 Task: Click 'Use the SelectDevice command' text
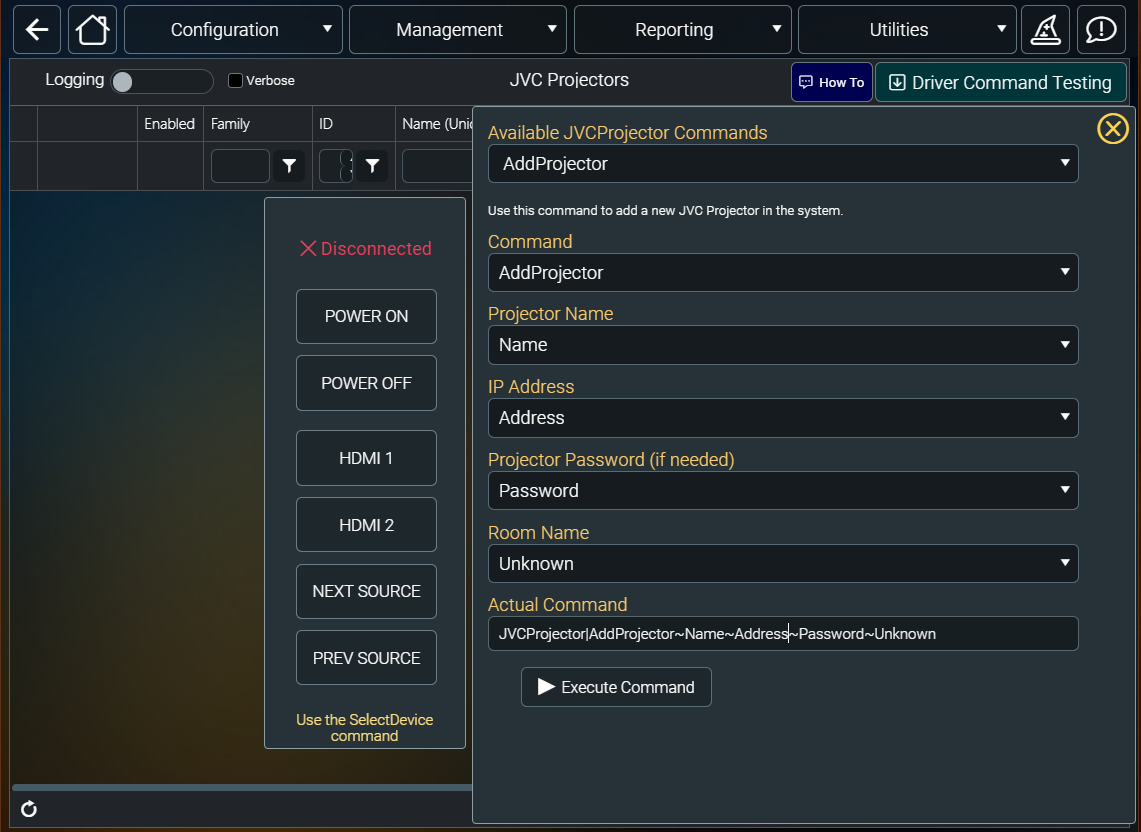tap(365, 728)
